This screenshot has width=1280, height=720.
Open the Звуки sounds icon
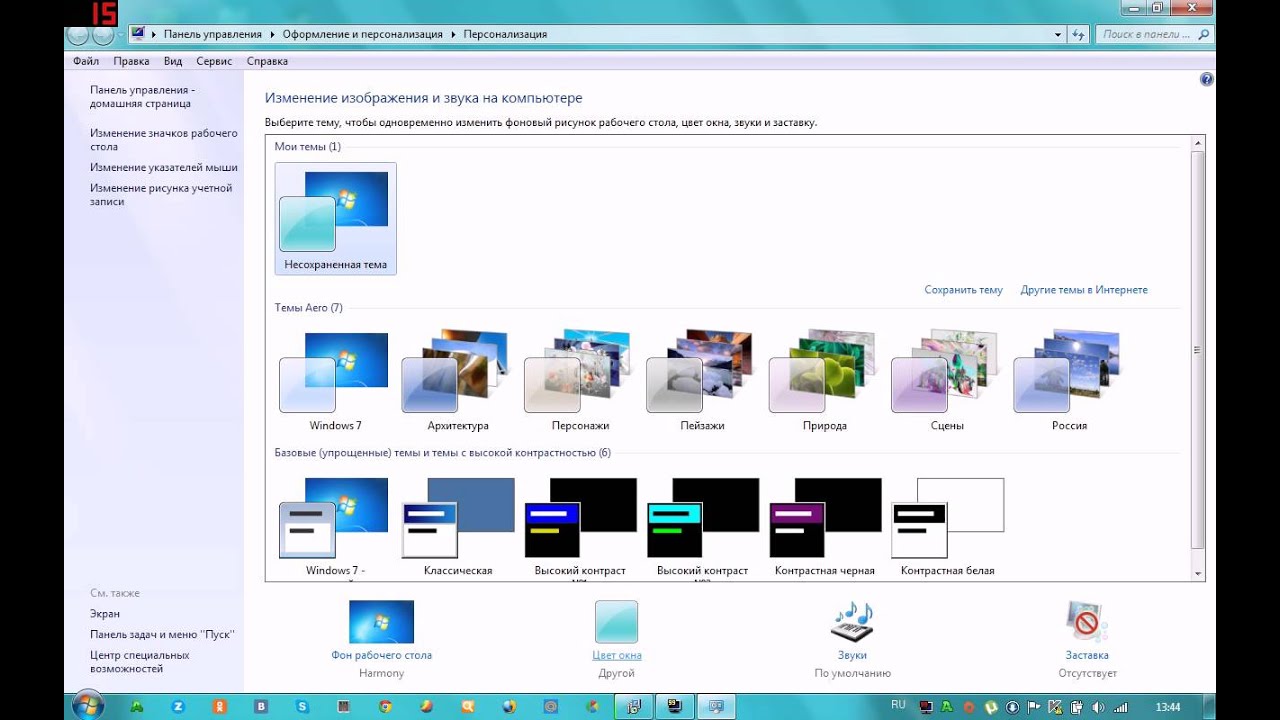click(x=852, y=621)
